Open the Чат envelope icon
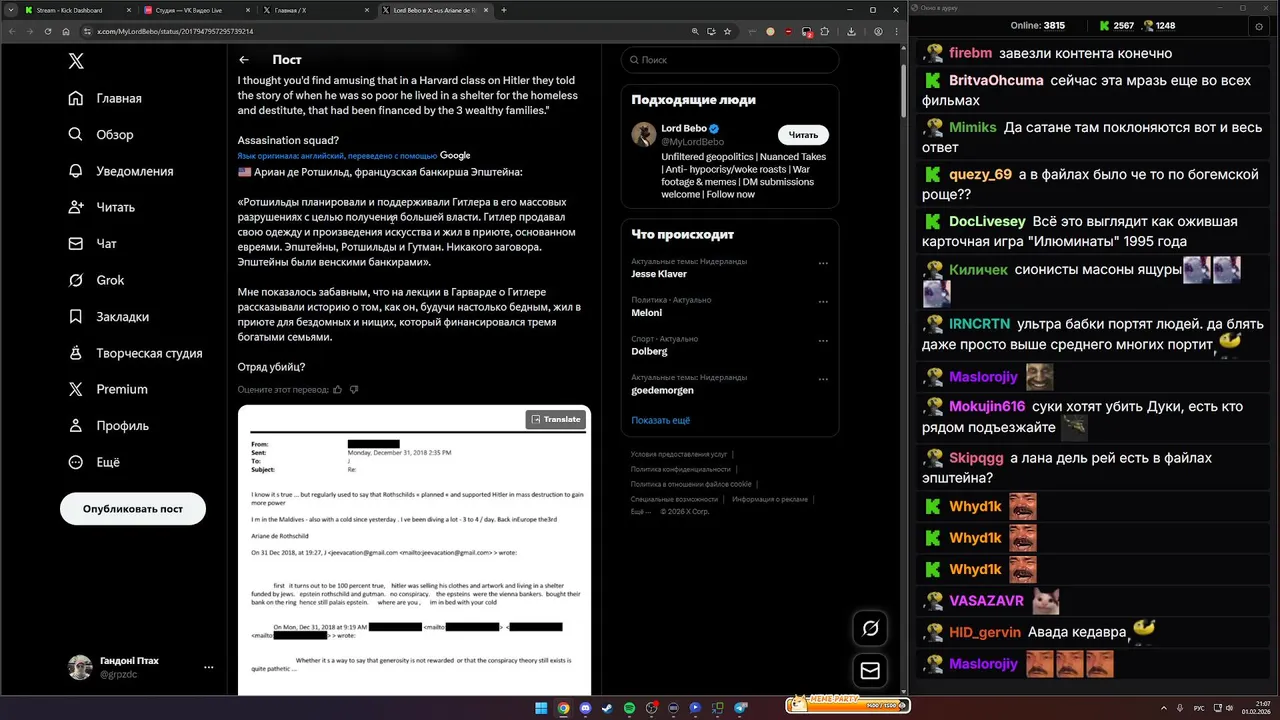1280x720 pixels. tap(76, 243)
